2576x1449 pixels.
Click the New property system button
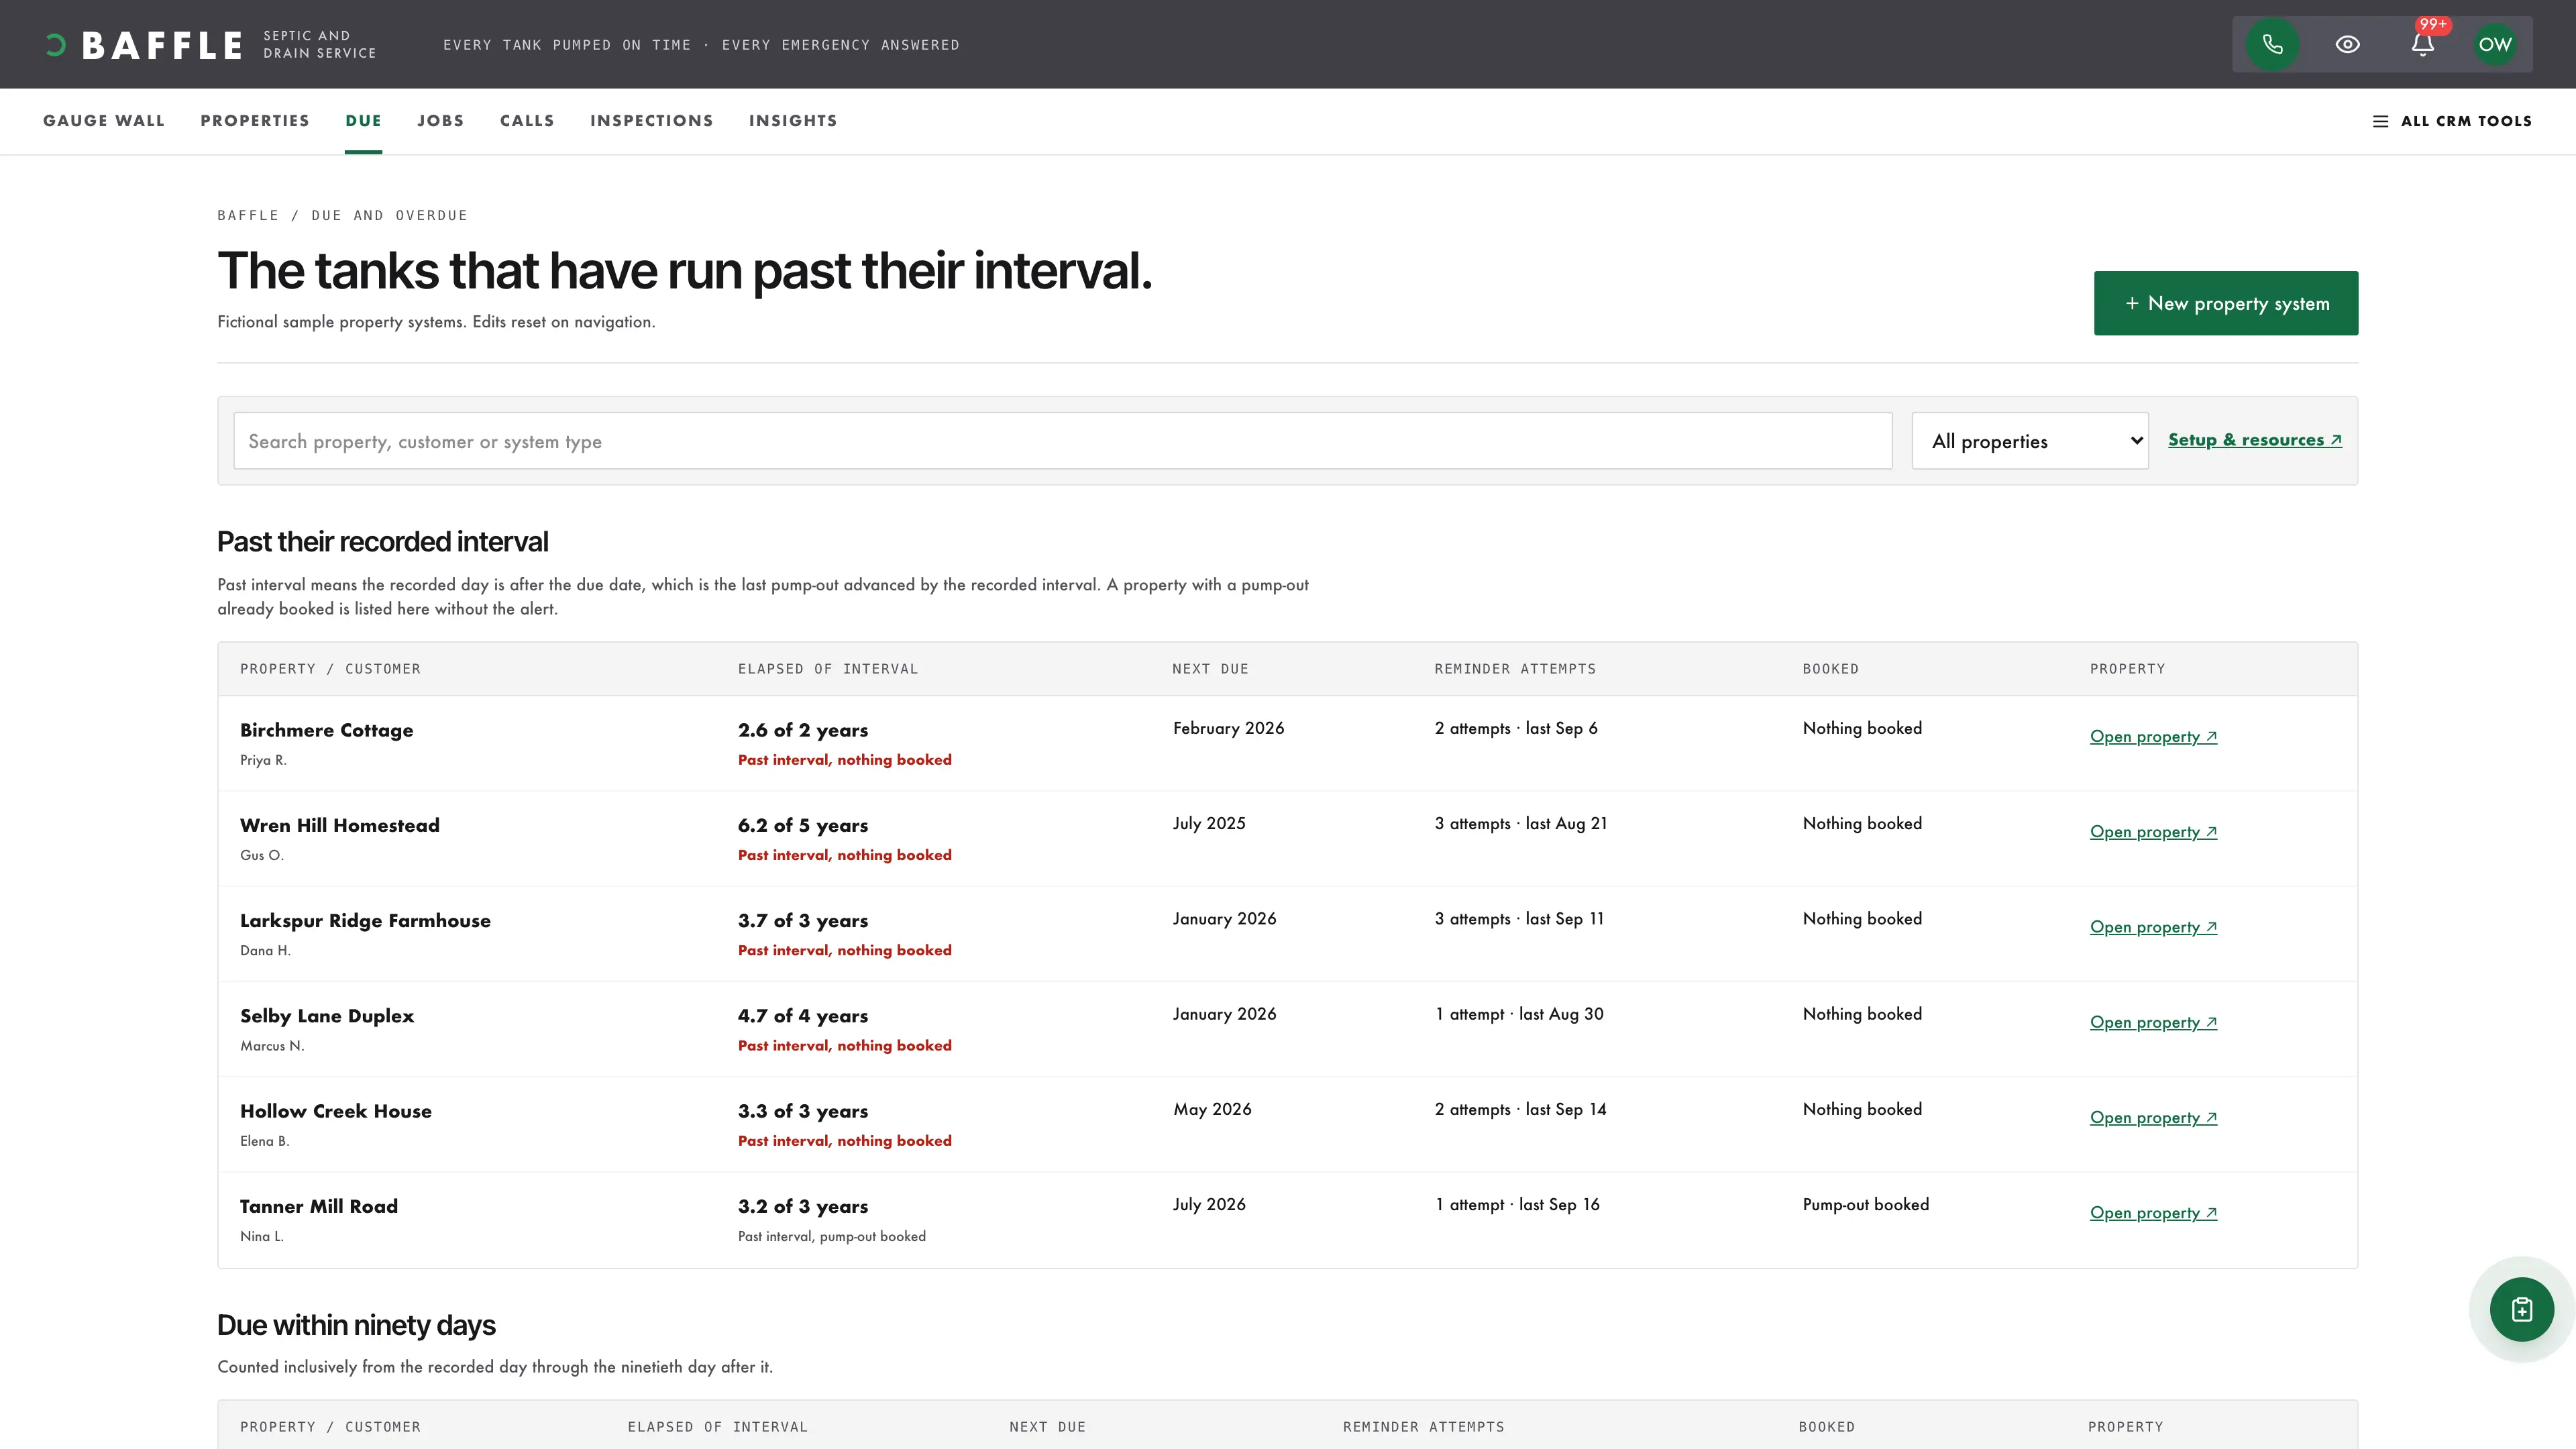(x=2226, y=303)
